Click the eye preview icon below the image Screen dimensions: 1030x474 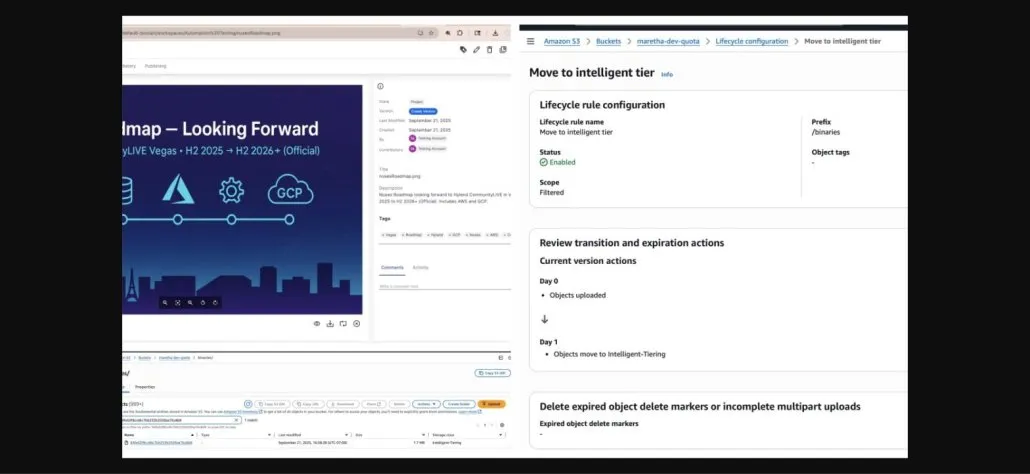[317, 324]
